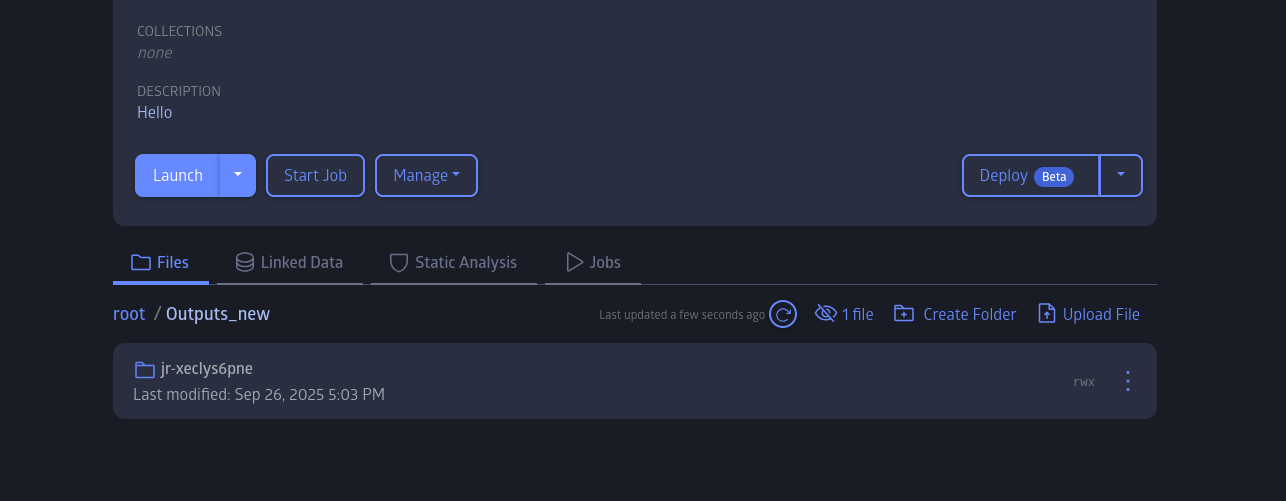Click the play icon on Jobs tab
Viewport: 1286px width, 501px height.
pyautogui.click(x=574, y=263)
